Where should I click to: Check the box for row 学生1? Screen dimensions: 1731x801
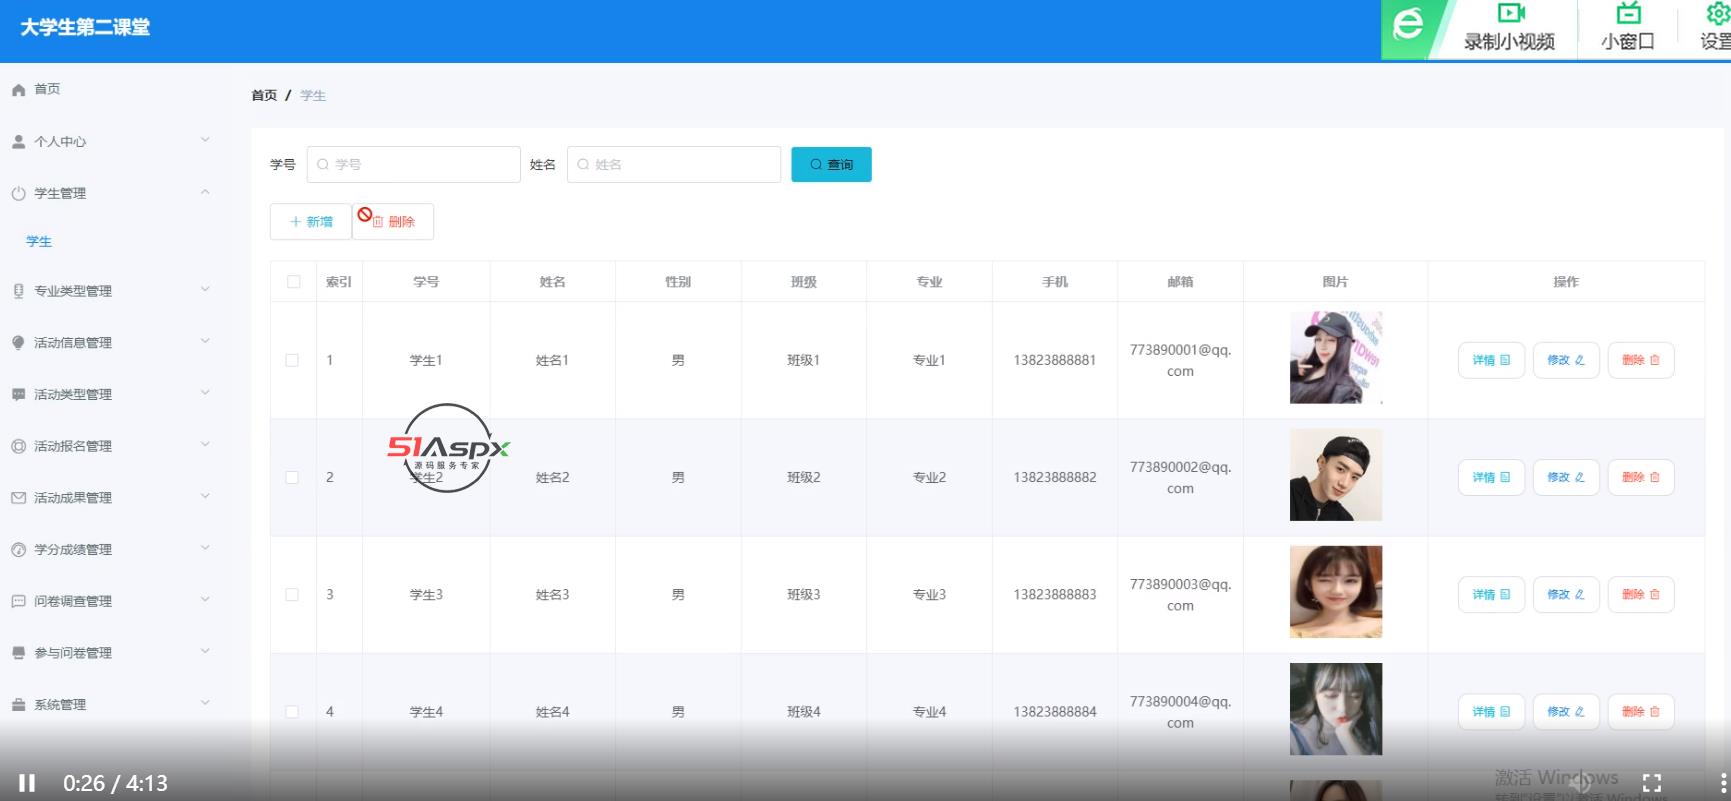point(292,360)
